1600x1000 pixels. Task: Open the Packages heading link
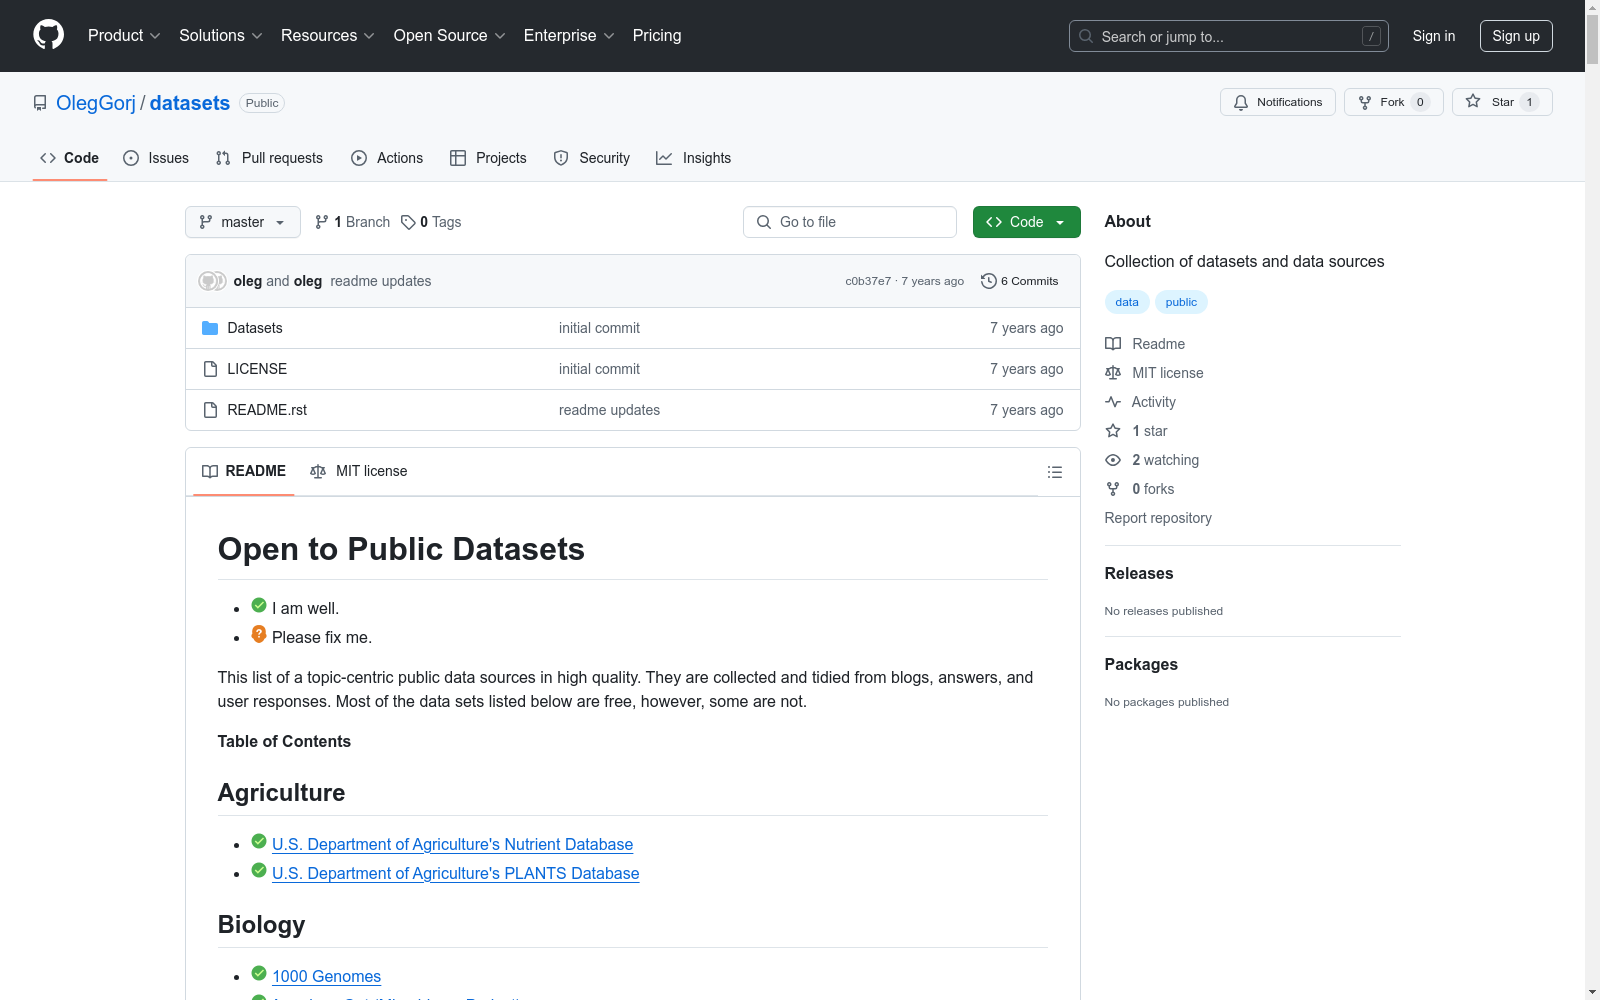click(x=1141, y=664)
